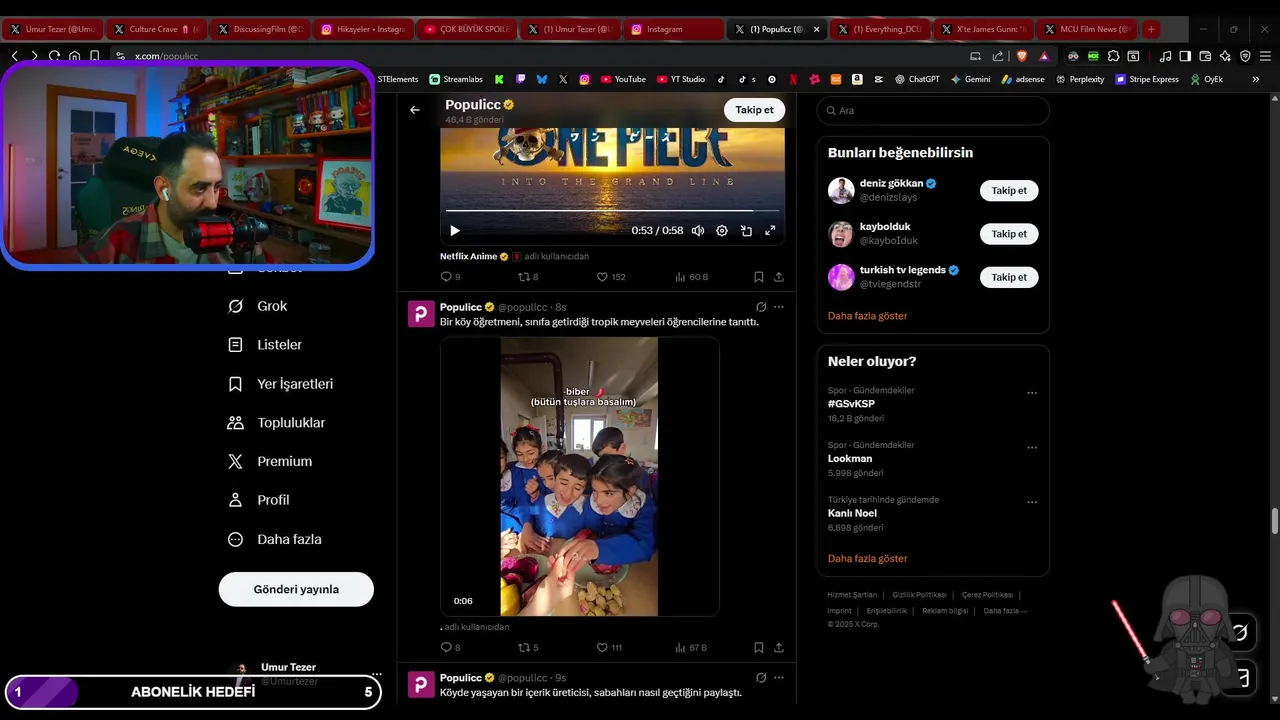Screen dimensions: 1280x720
Task: Expand Daha fazla footer menu
Action: [1005, 611]
